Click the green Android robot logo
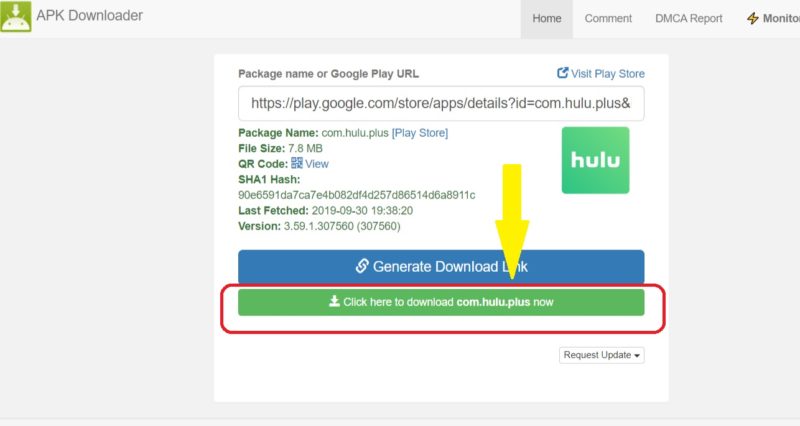800x426 pixels. (x=15, y=17)
